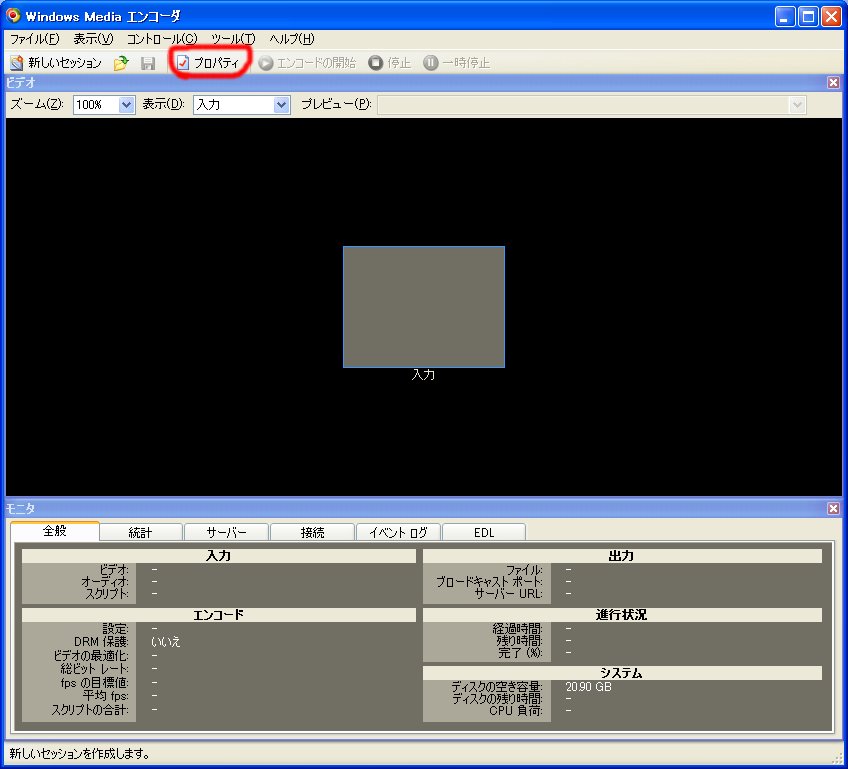The height and width of the screenshot is (769, 848).
Task: Switch to the サーバー tab
Action: pyautogui.click(x=226, y=532)
